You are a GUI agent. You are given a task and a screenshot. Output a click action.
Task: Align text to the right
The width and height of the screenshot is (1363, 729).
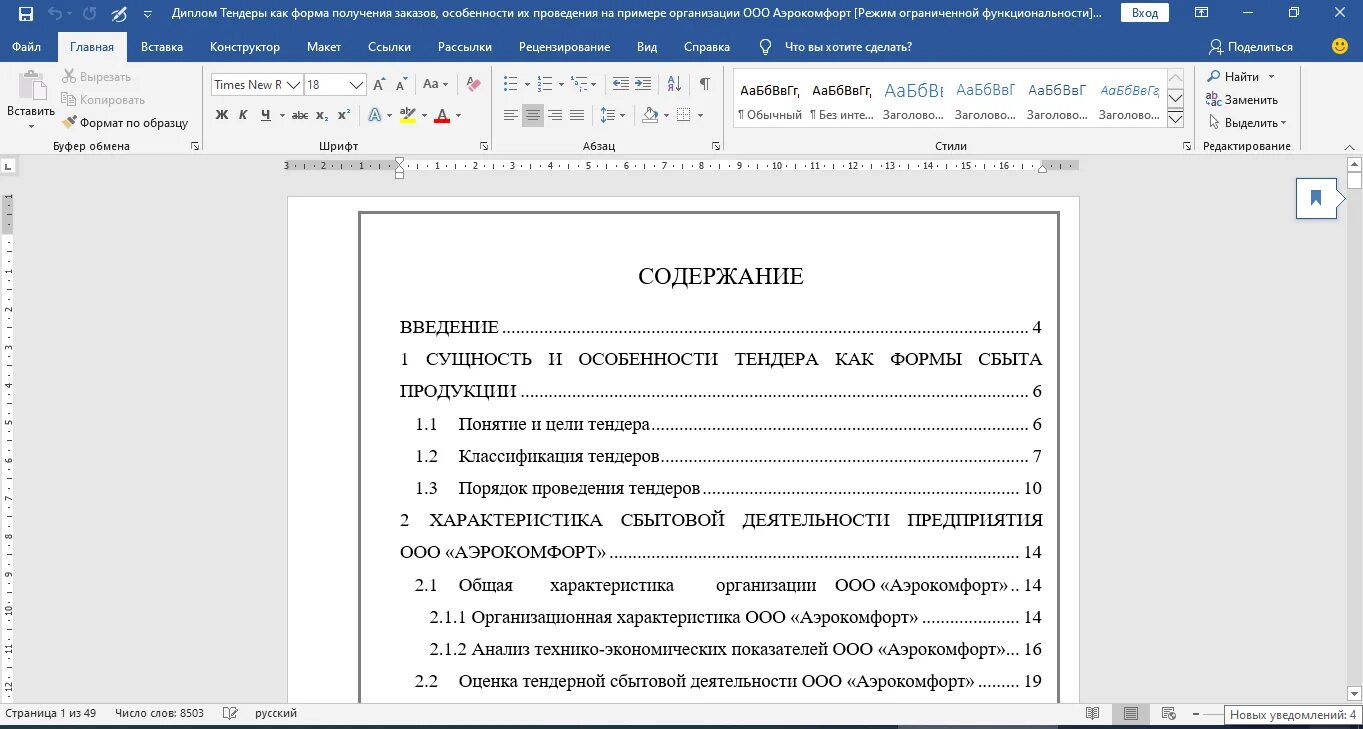tap(555, 115)
